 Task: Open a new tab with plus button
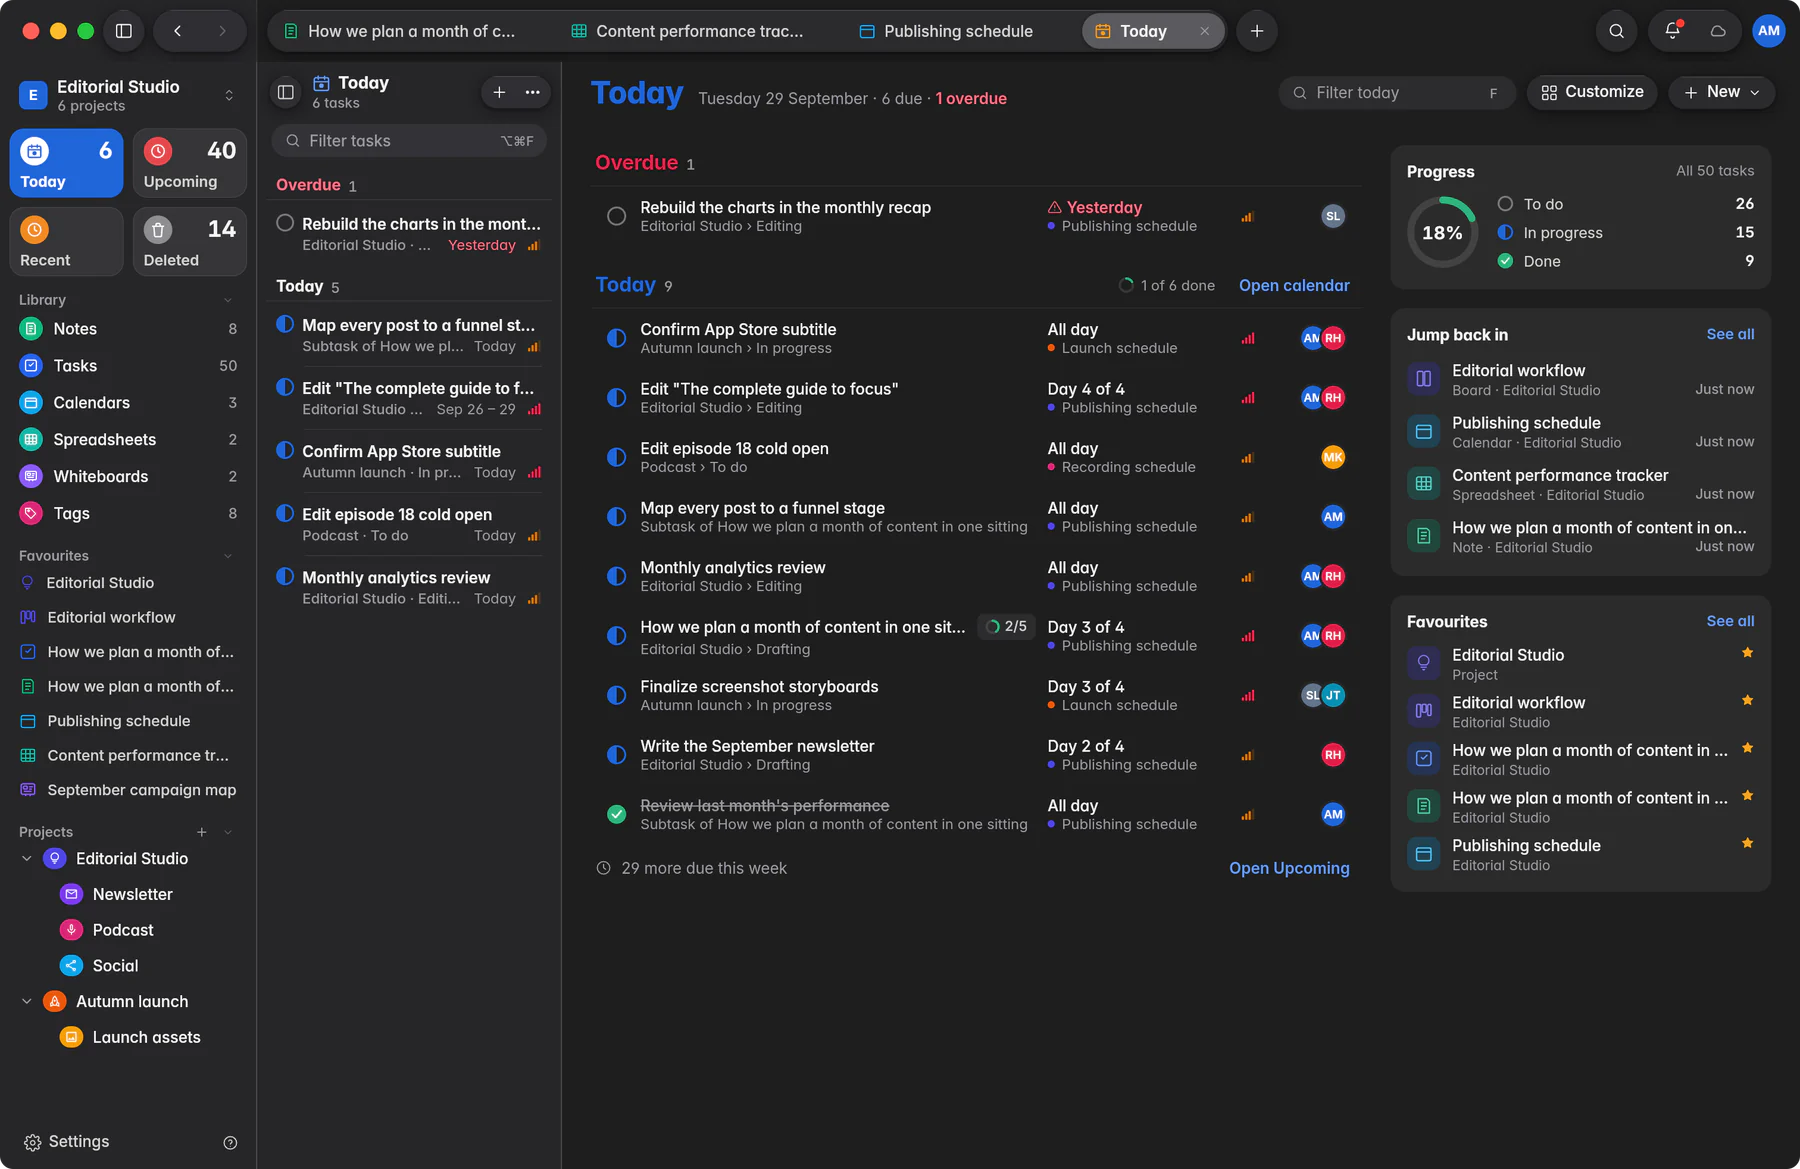1257,31
